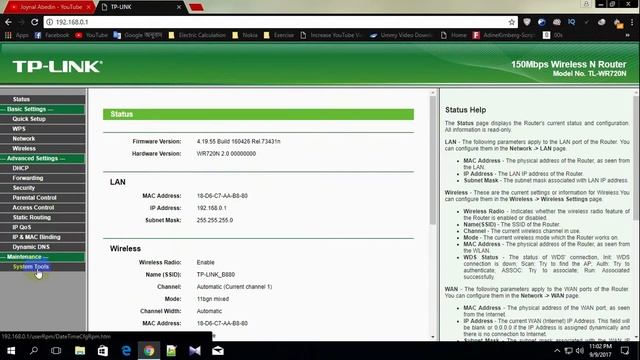Open the Electric Calculation bookmark folder
Screen dimensions: 640x360
pos(197,36)
